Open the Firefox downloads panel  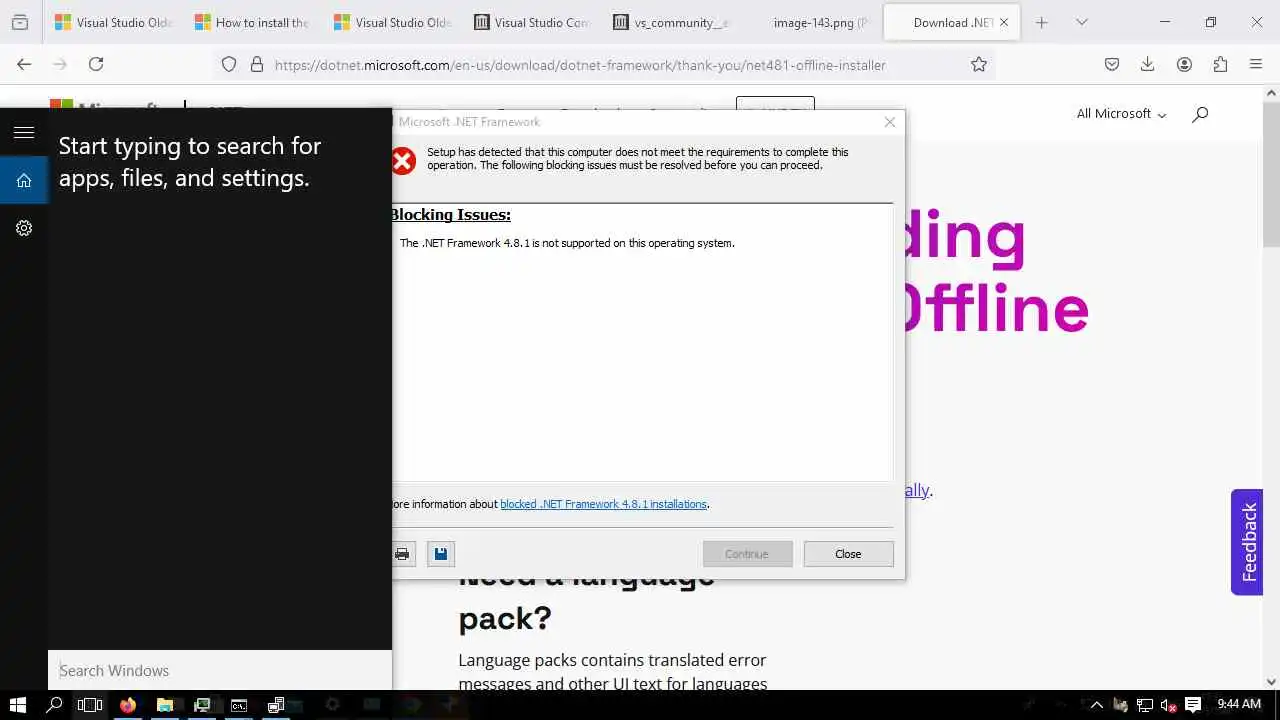(x=1148, y=64)
